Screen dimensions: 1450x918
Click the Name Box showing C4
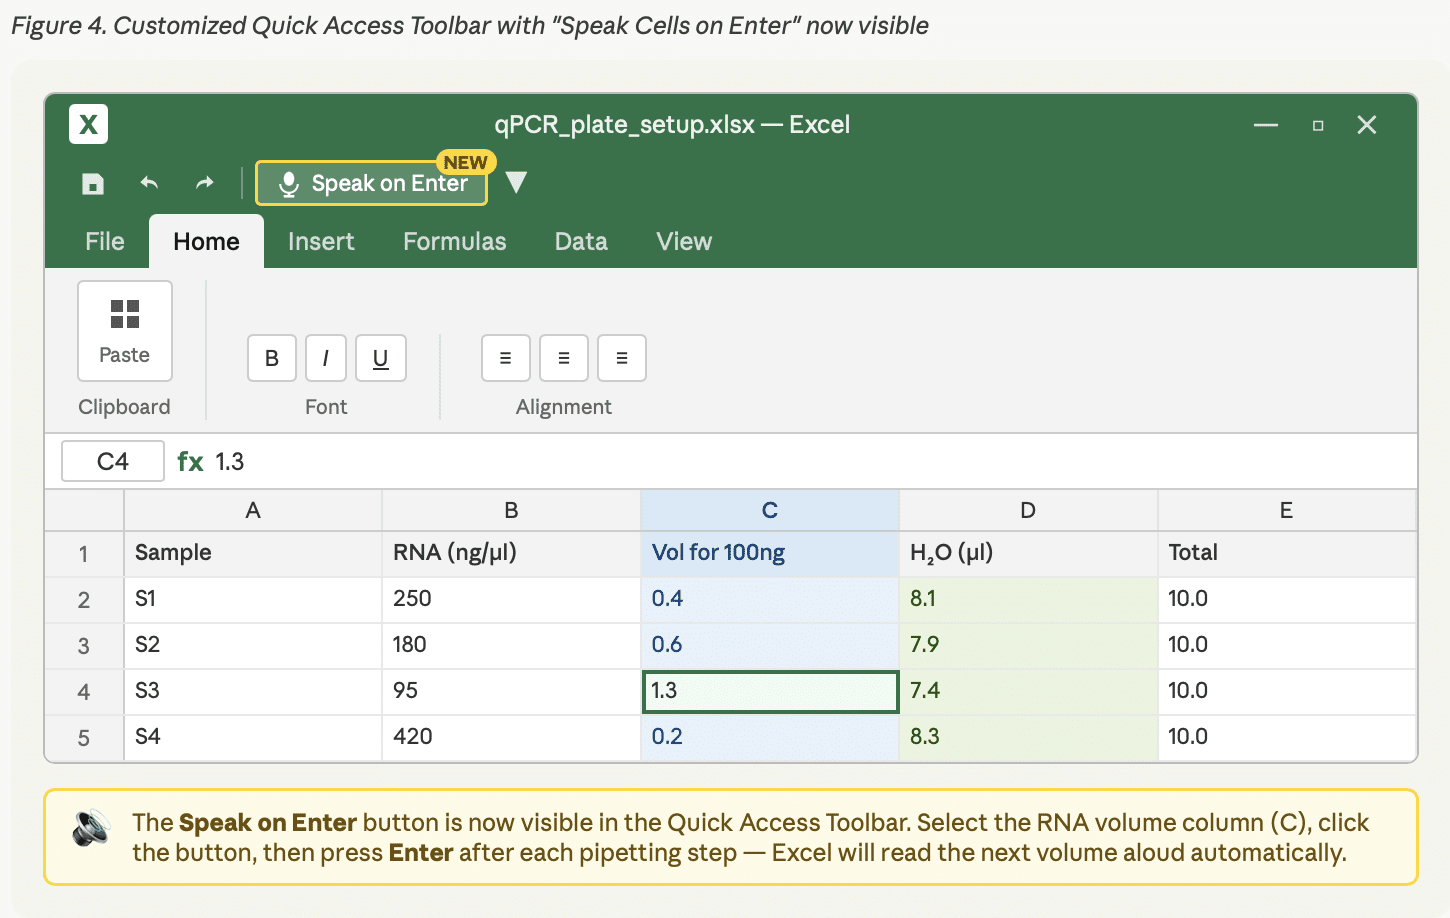pos(113,461)
